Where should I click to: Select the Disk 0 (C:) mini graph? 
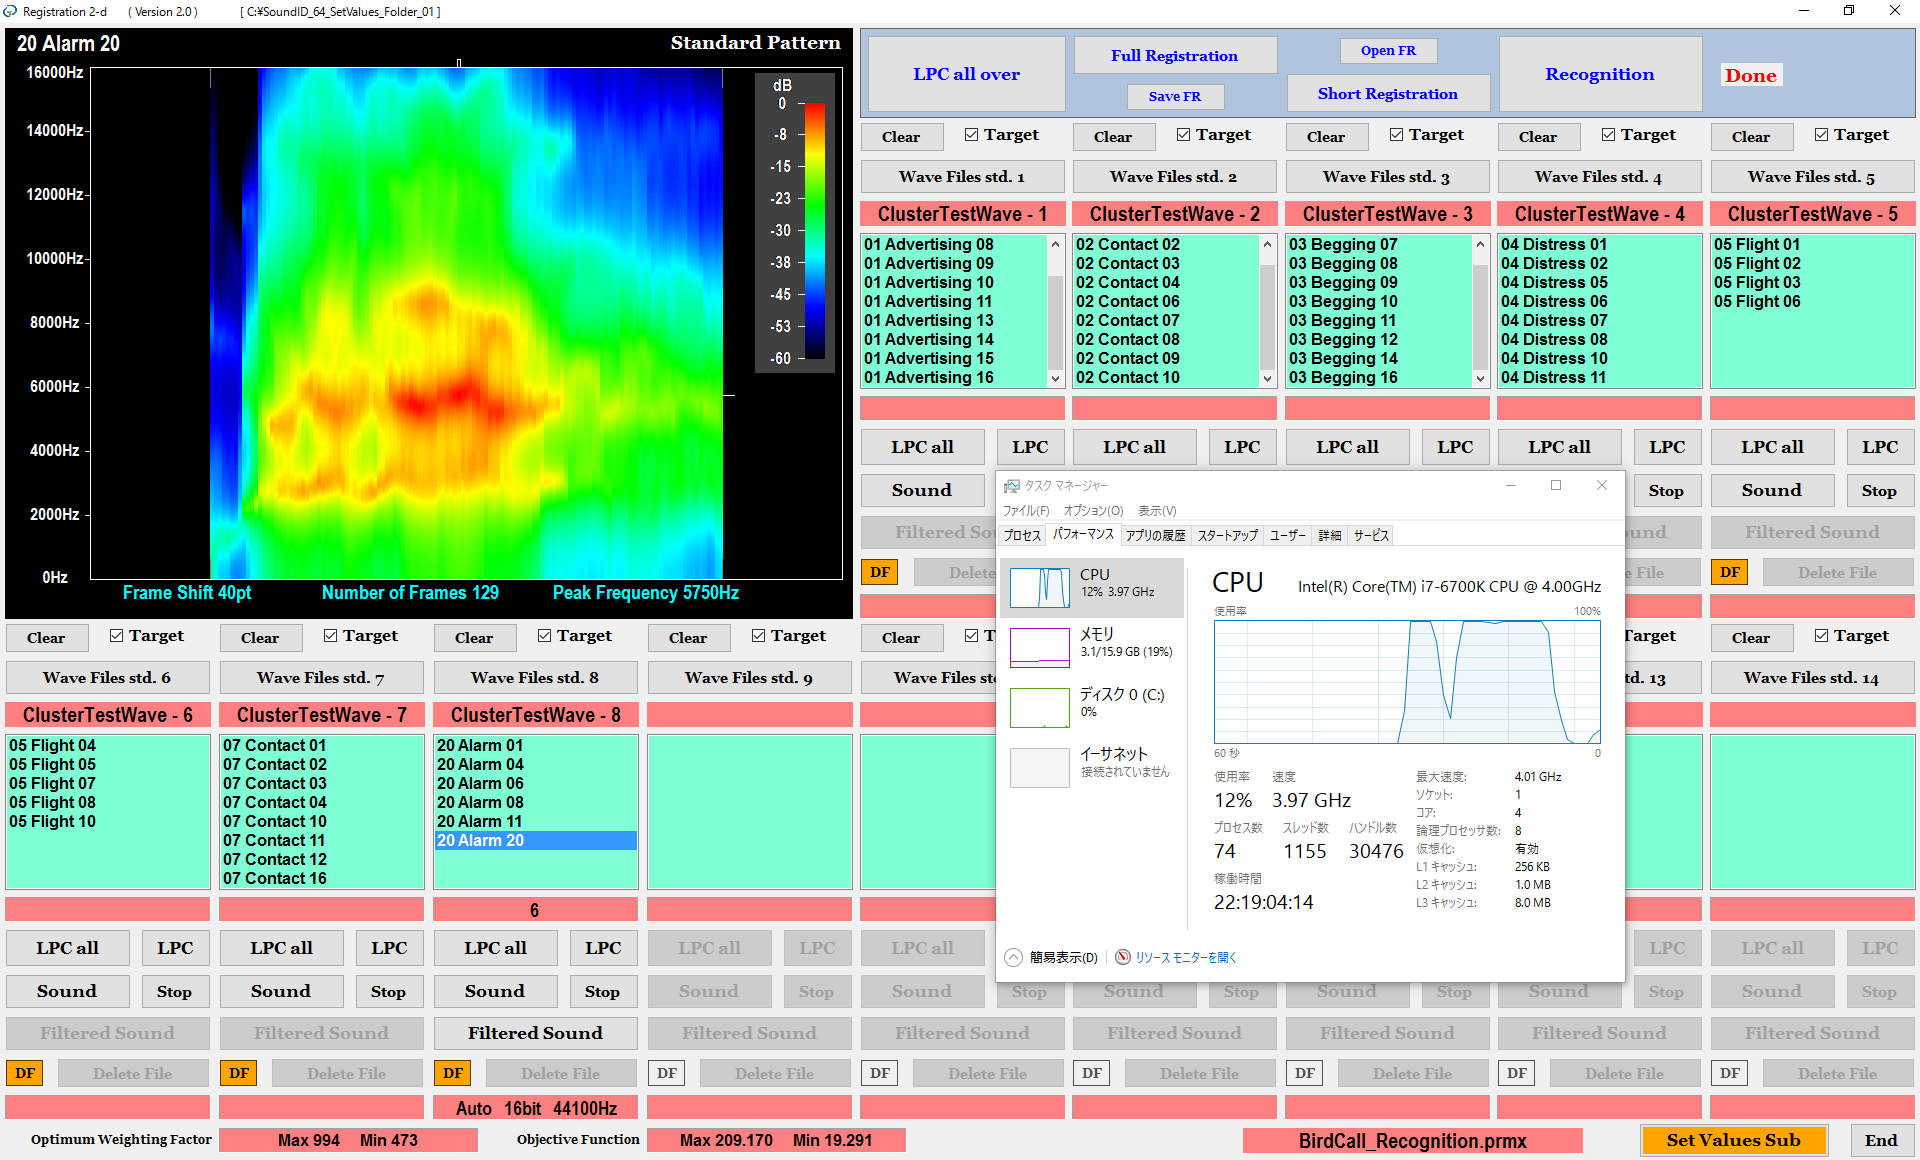(x=1040, y=707)
